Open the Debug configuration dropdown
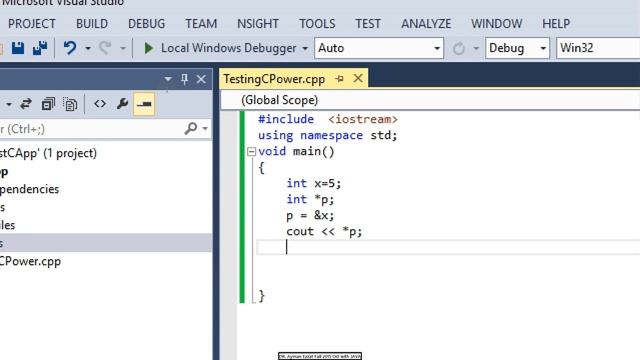Image resolution: width=640 pixels, height=360 pixels. point(517,48)
